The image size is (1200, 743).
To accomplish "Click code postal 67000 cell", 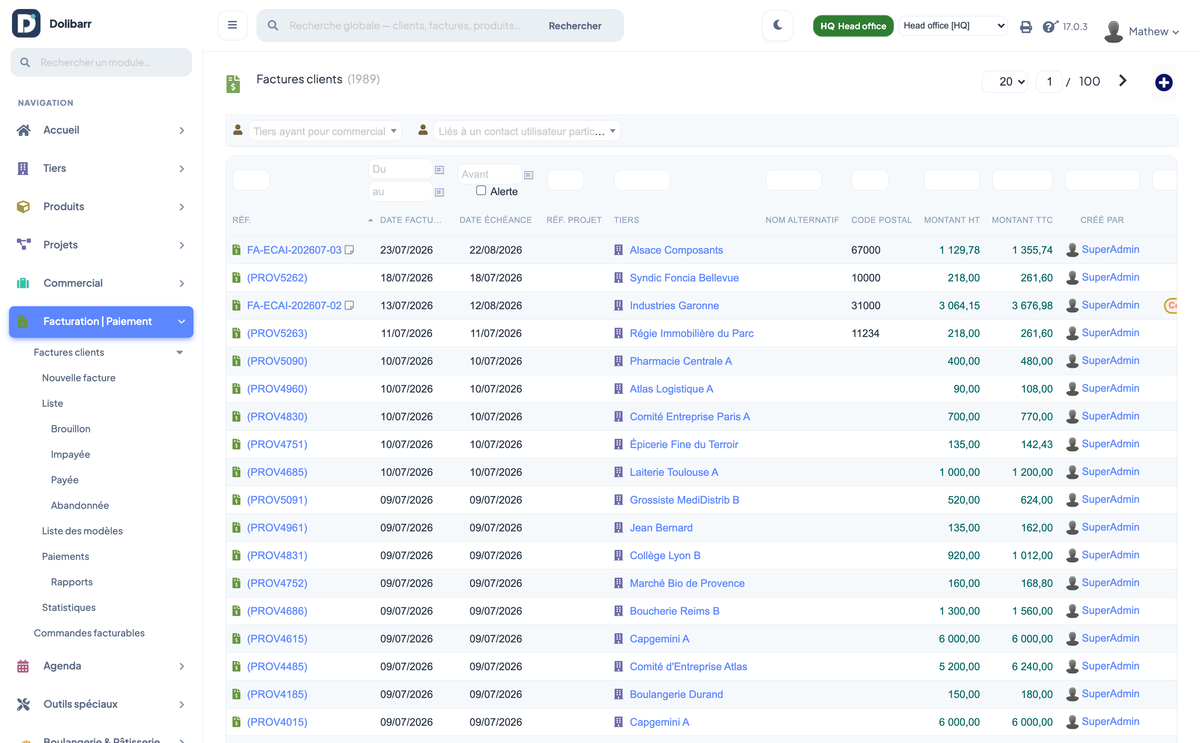I will pos(866,250).
